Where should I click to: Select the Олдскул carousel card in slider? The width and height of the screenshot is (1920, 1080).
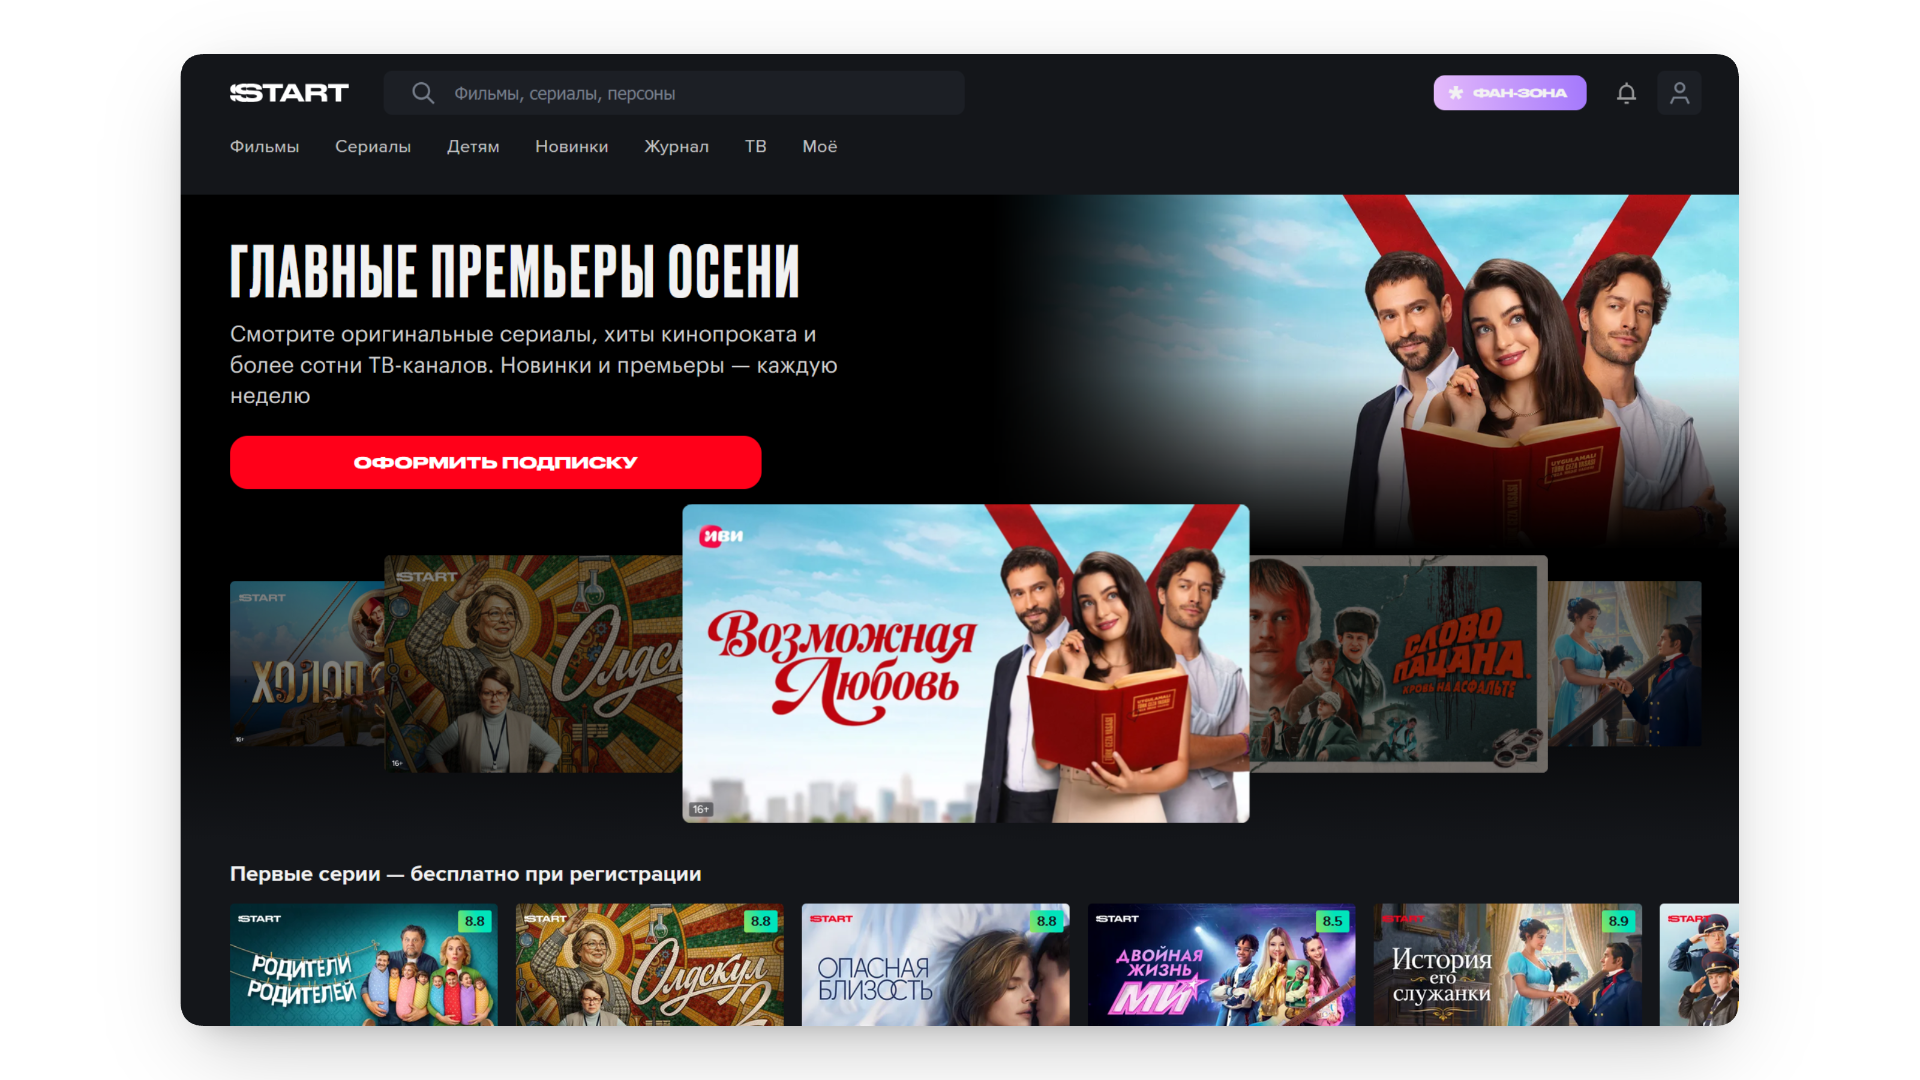(x=533, y=663)
